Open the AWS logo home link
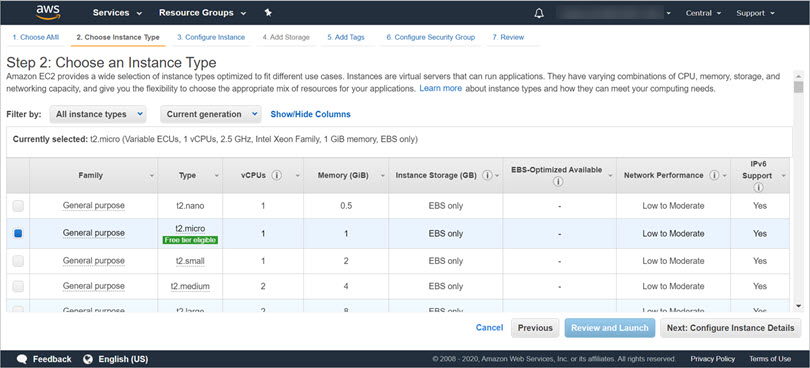 [48, 12]
